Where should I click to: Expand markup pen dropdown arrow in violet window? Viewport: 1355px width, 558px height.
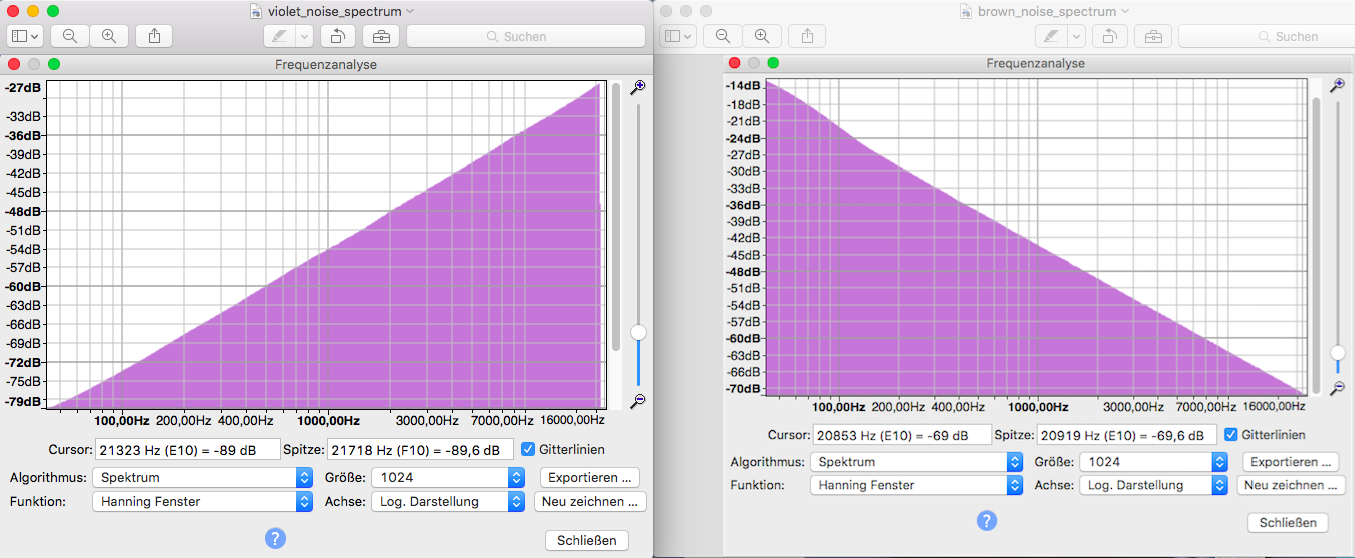tap(304, 36)
